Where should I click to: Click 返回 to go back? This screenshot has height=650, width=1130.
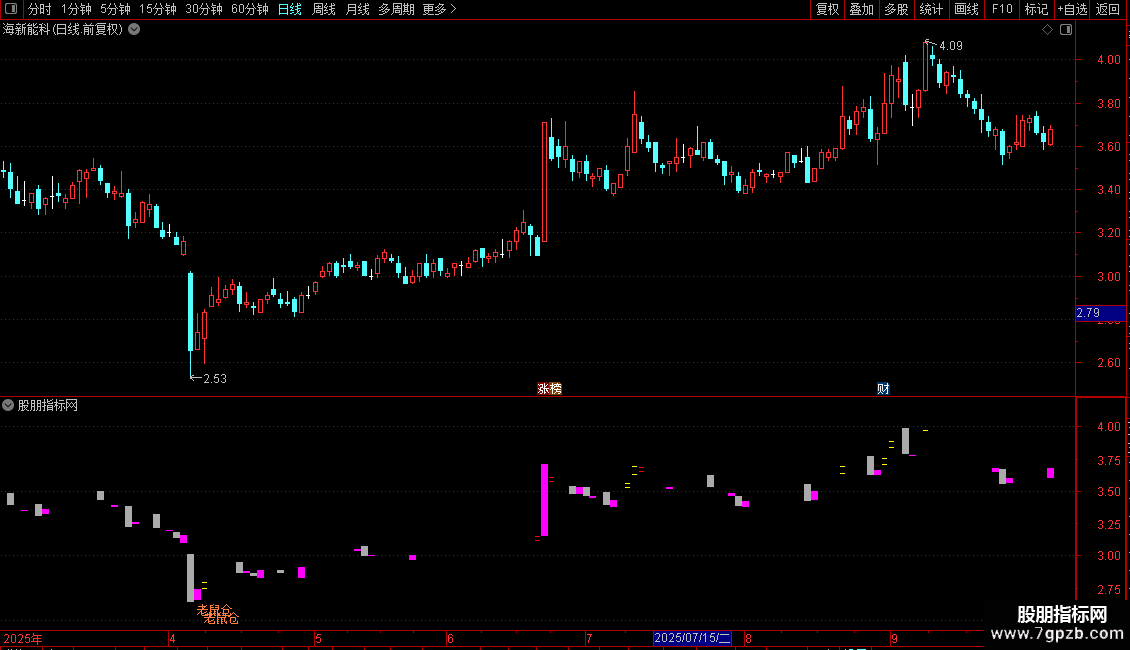(x=1108, y=9)
